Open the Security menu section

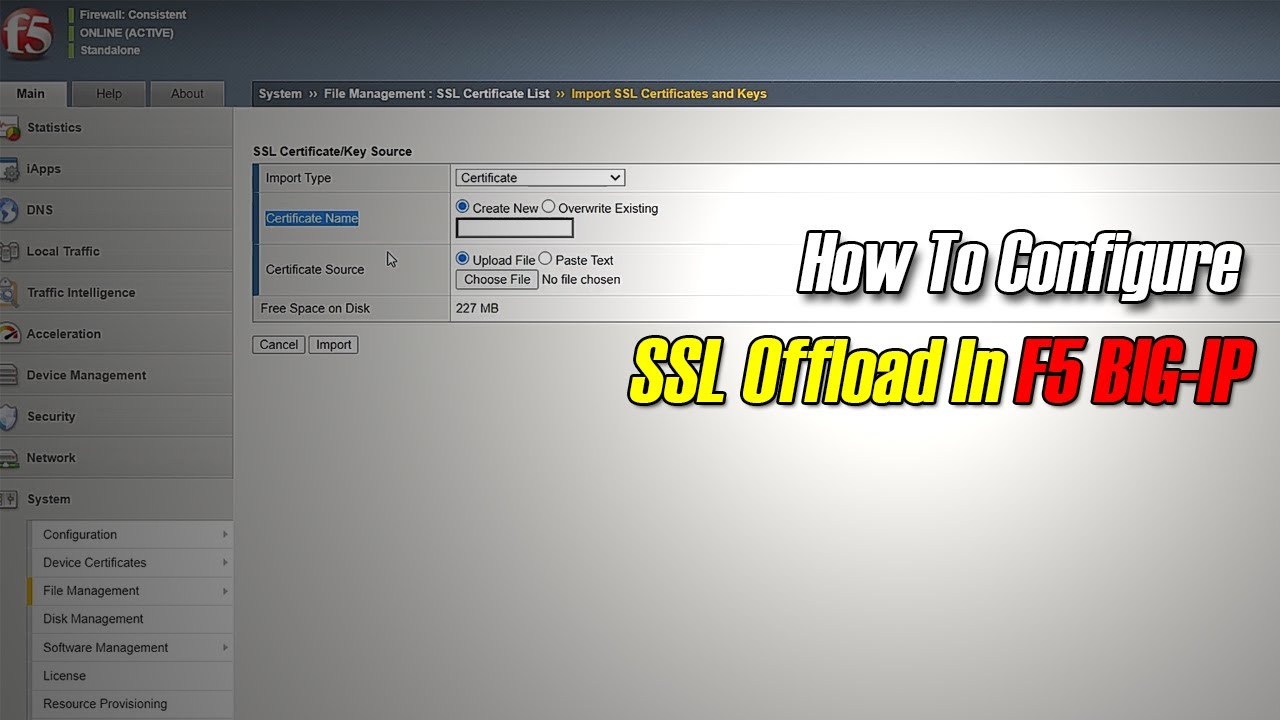pyautogui.click(x=116, y=416)
